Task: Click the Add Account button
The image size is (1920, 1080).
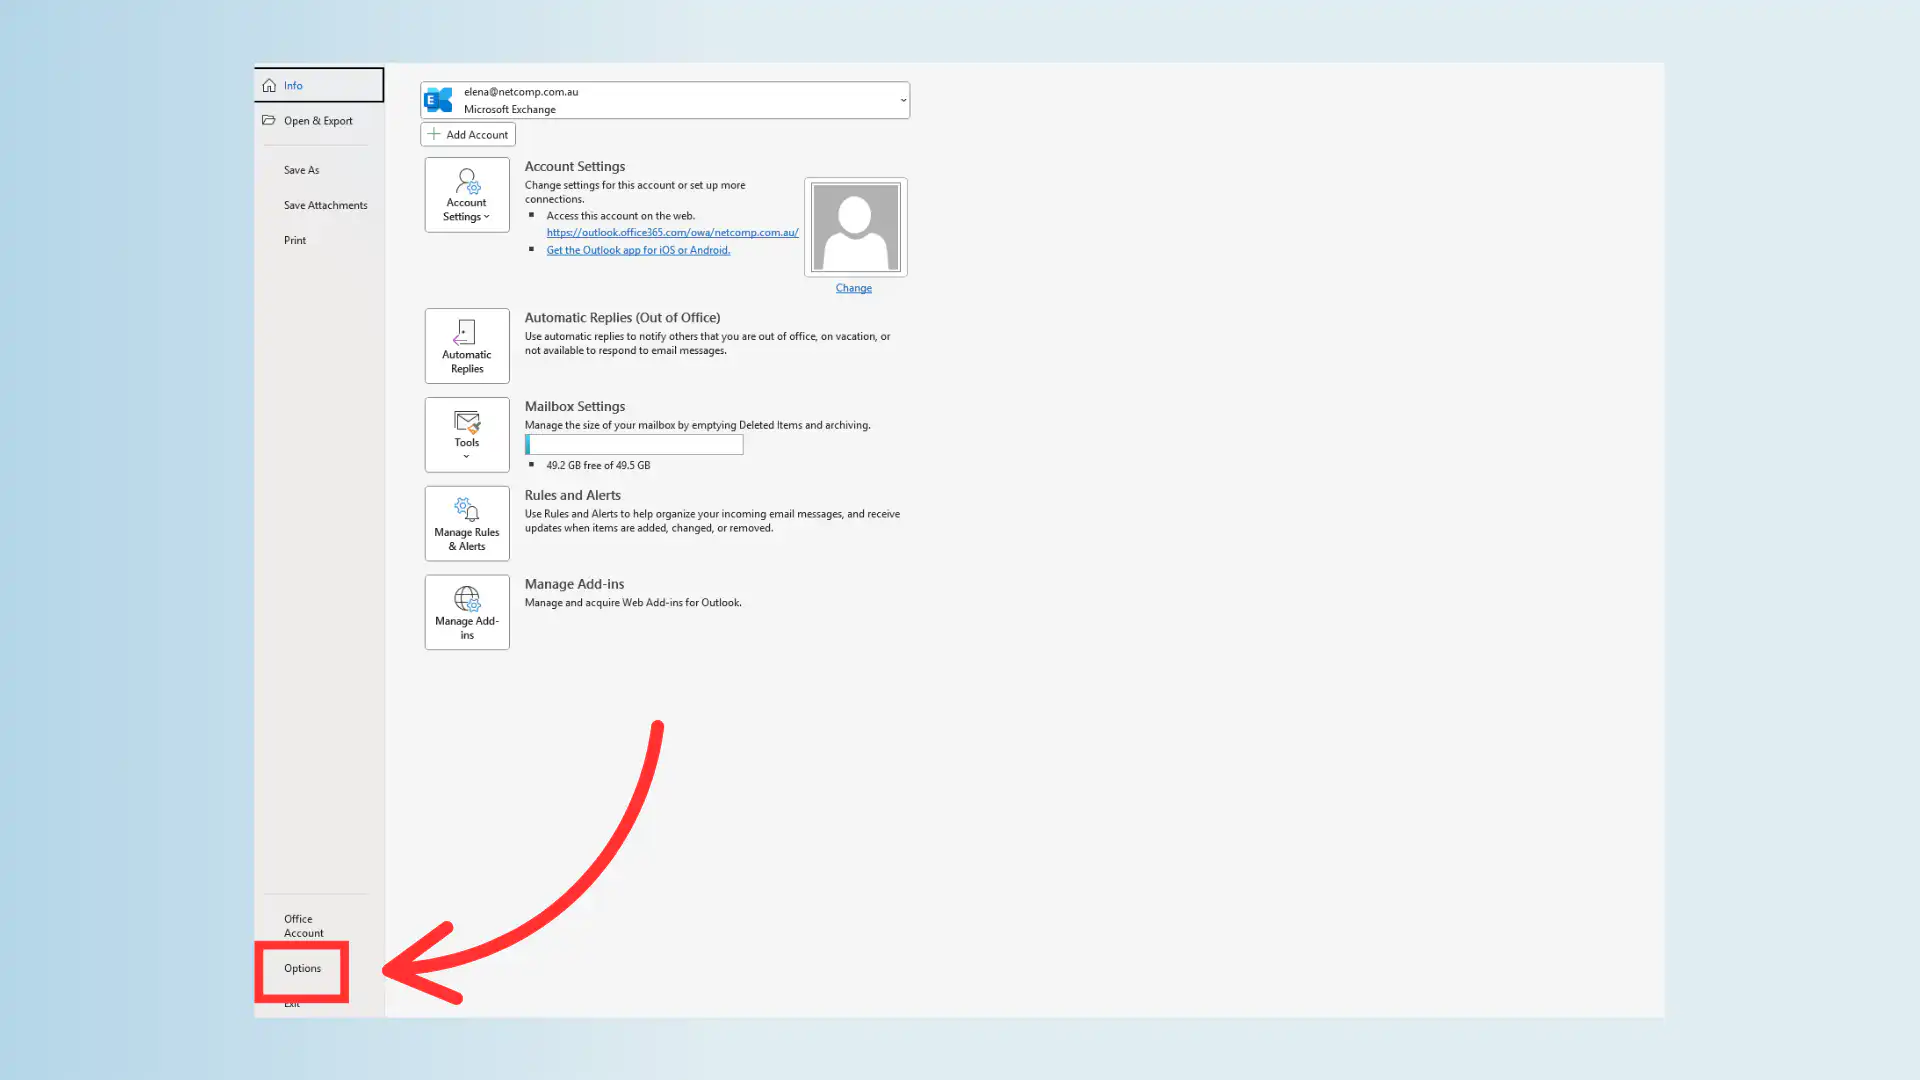Action: [x=467, y=134]
